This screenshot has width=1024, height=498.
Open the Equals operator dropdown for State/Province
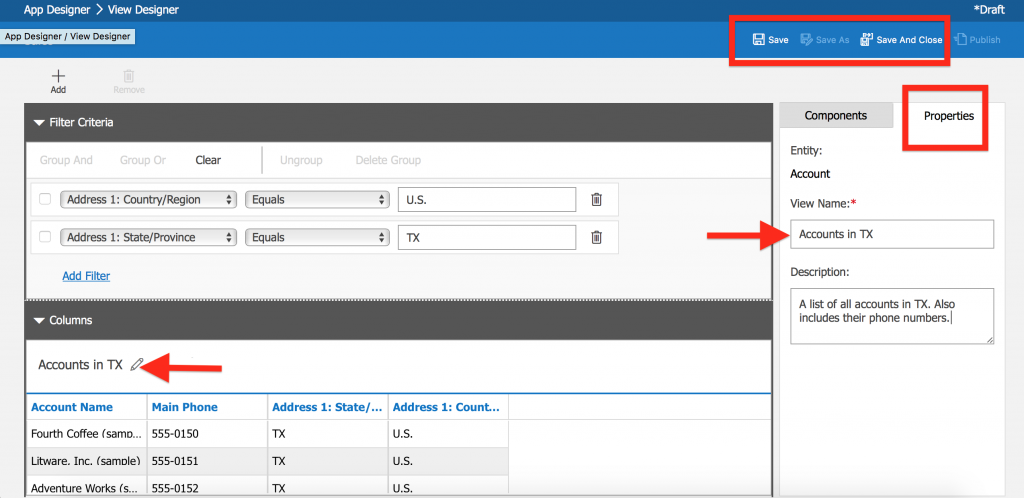(x=316, y=237)
